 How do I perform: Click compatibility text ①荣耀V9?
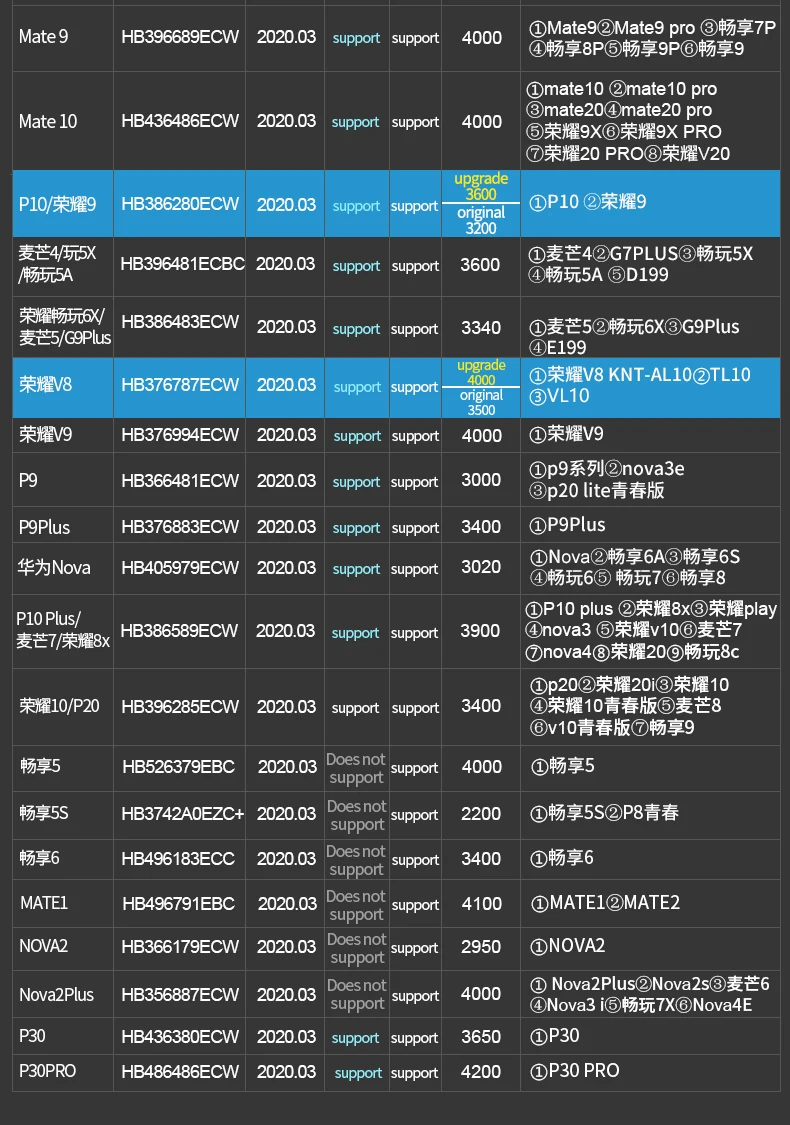coord(566,434)
